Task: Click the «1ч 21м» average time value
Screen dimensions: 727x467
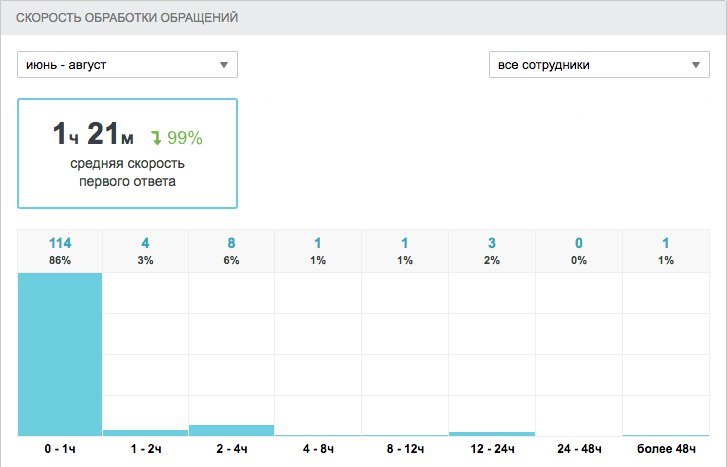Action: 93,135
